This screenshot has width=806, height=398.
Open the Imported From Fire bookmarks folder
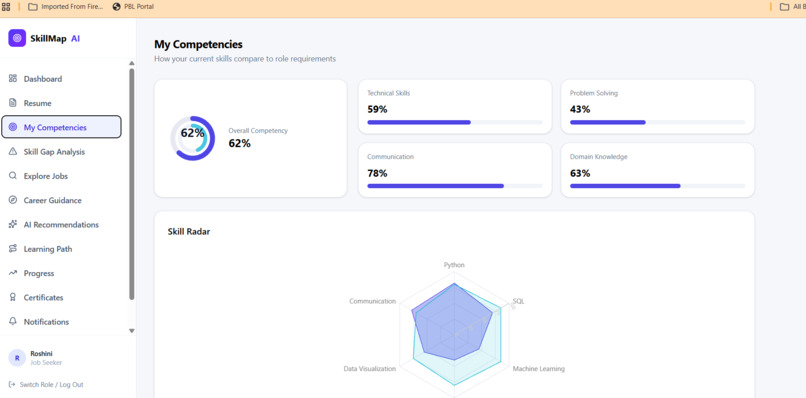(x=66, y=7)
